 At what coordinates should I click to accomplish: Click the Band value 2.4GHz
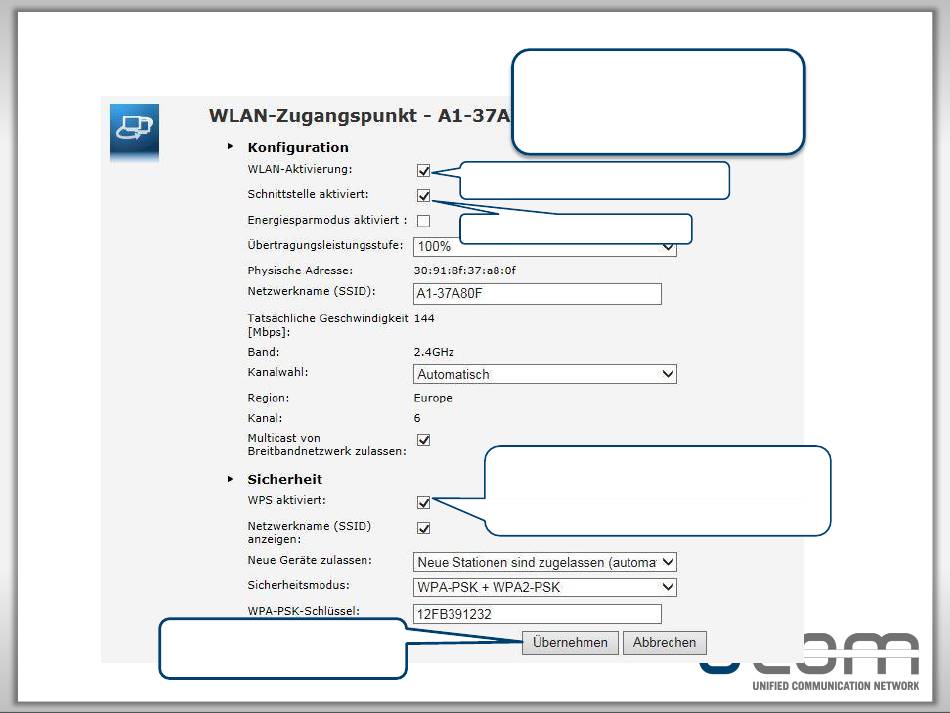pos(434,352)
